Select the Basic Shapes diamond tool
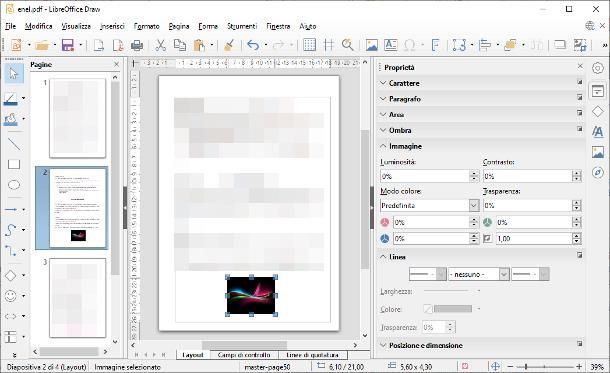 click(11, 275)
